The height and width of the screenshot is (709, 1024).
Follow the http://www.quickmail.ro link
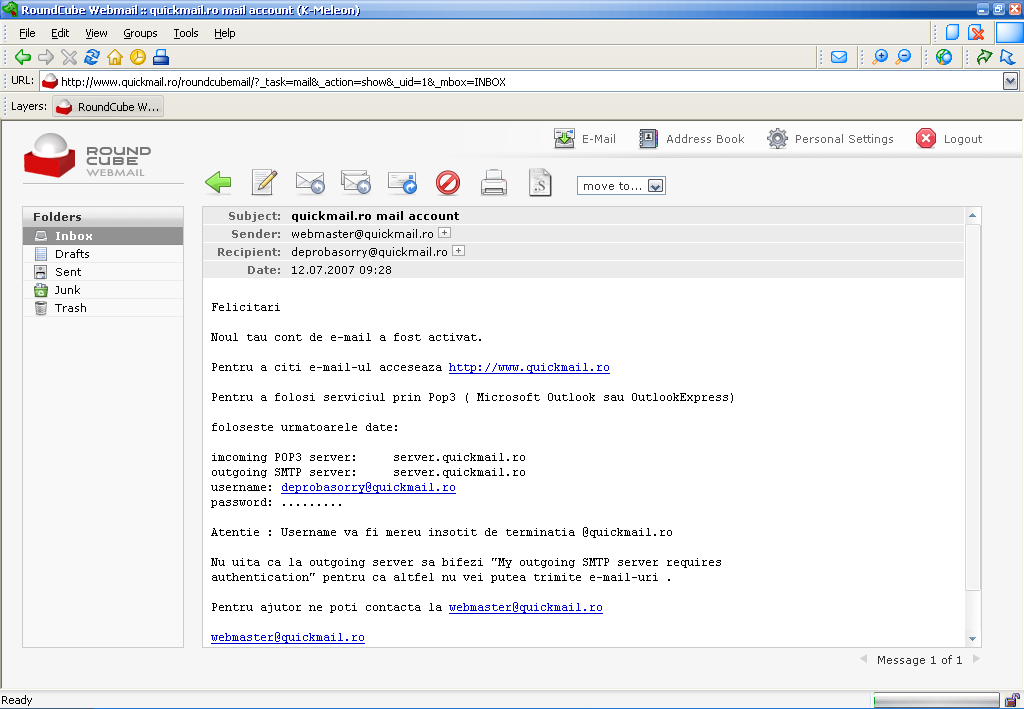pyautogui.click(x=529, y=368)
